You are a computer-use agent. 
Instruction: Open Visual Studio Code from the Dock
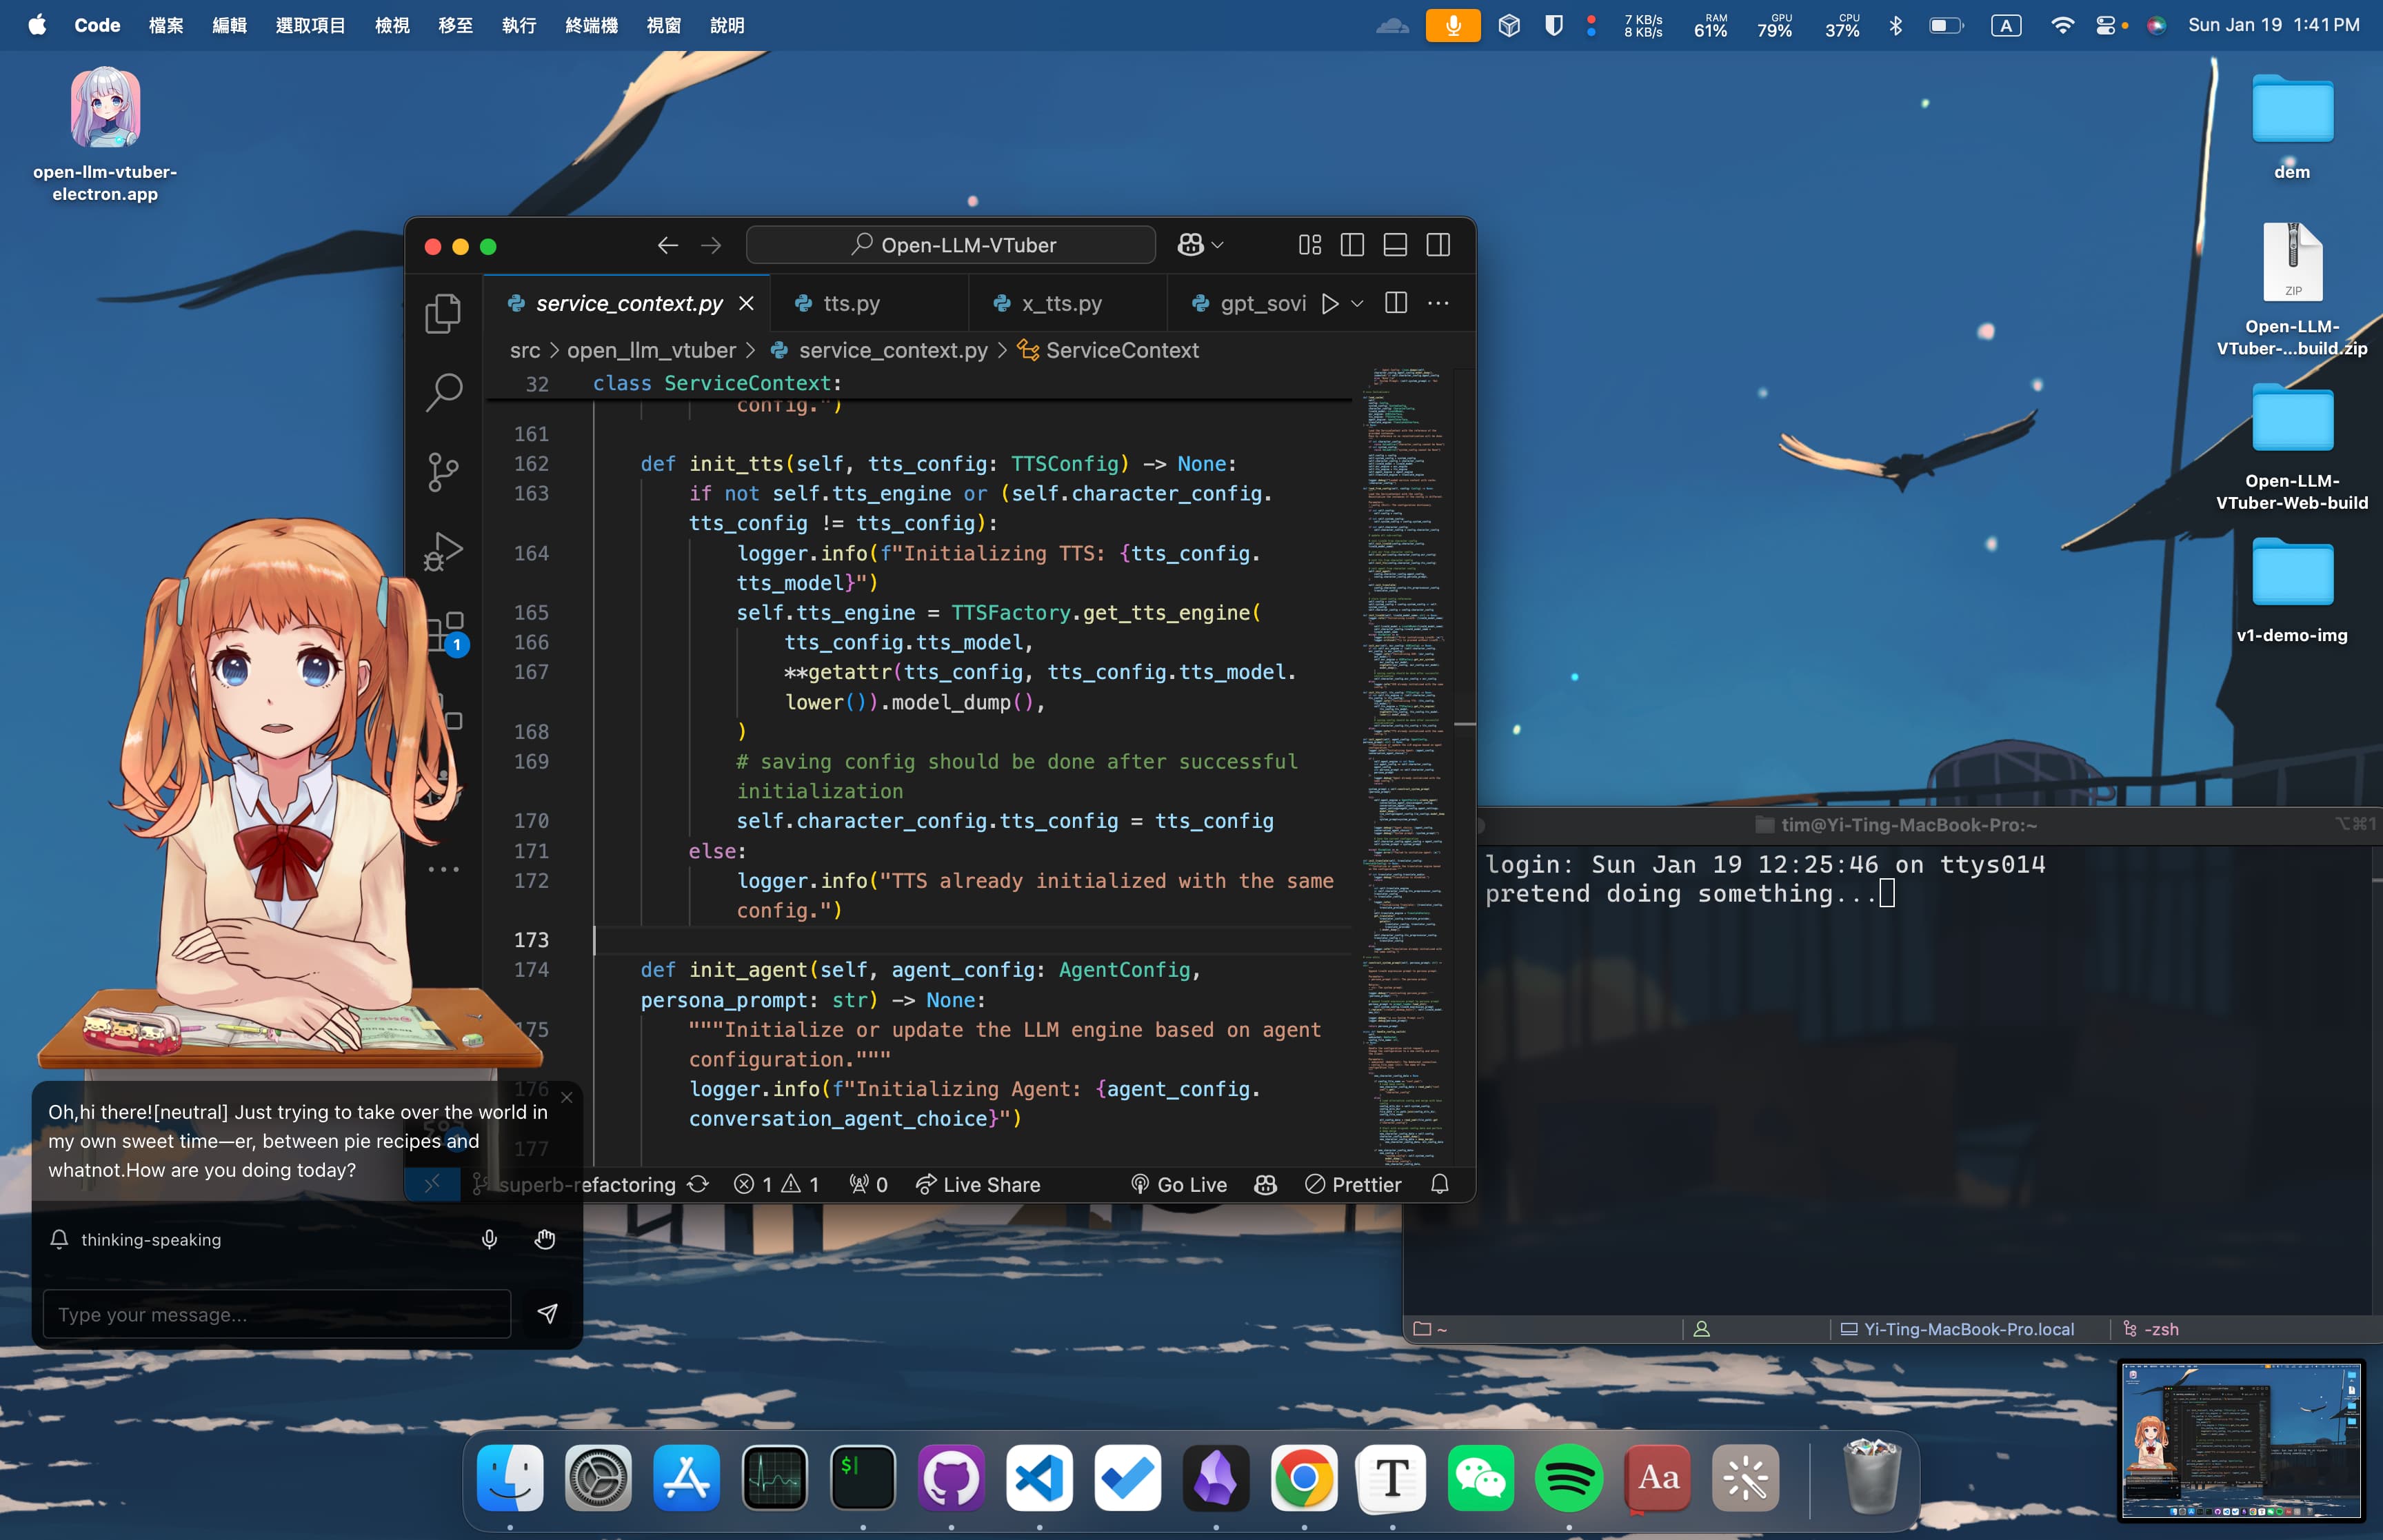point(1039,1478)
